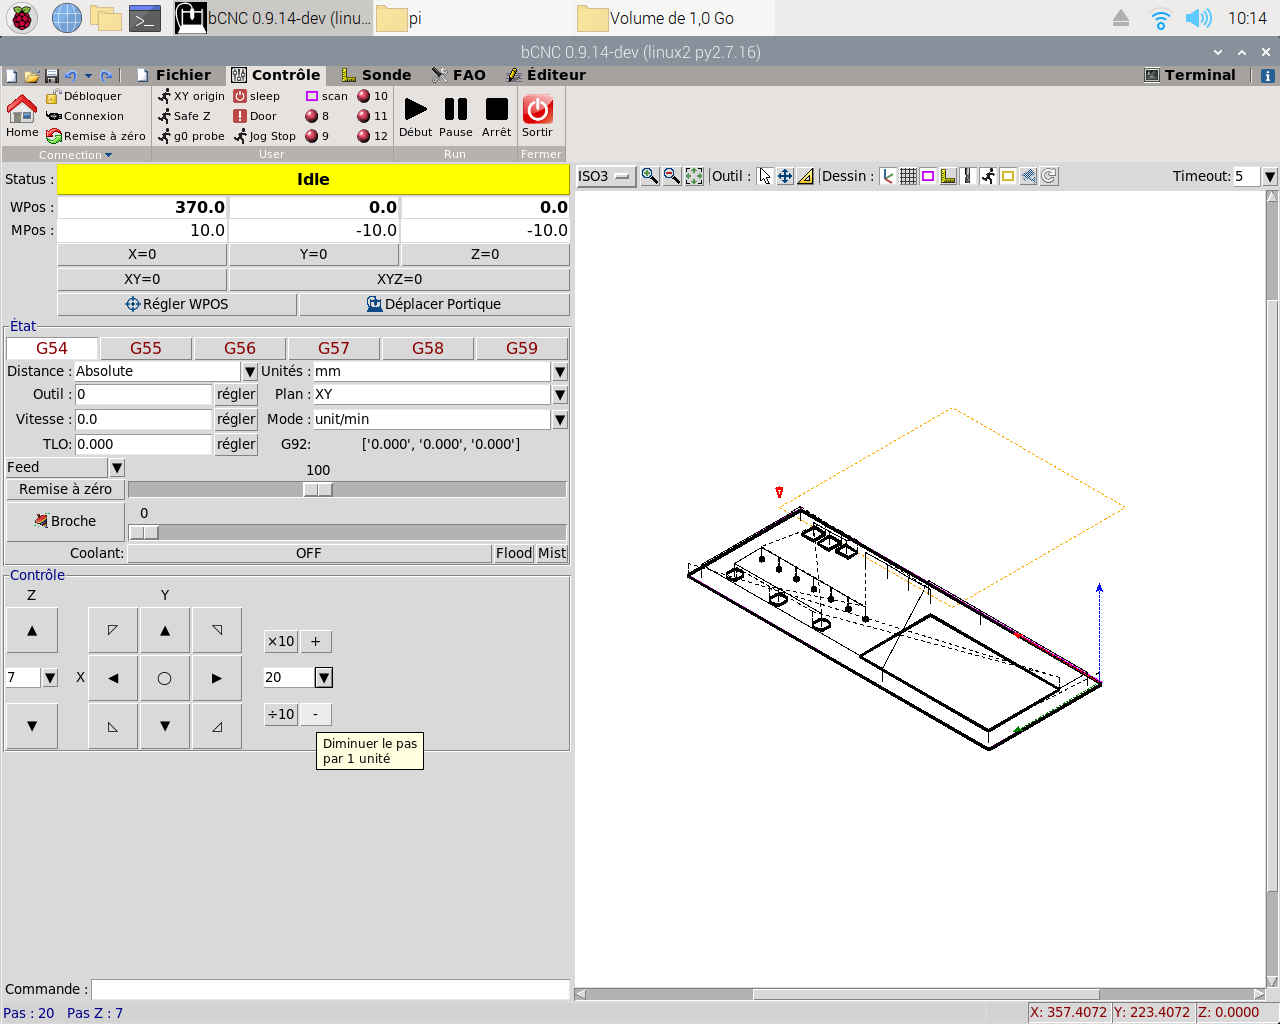Viewport: 1280px width, 1024px height.
Task: Click the feed override slider handle
Action: tap(318, 489)
